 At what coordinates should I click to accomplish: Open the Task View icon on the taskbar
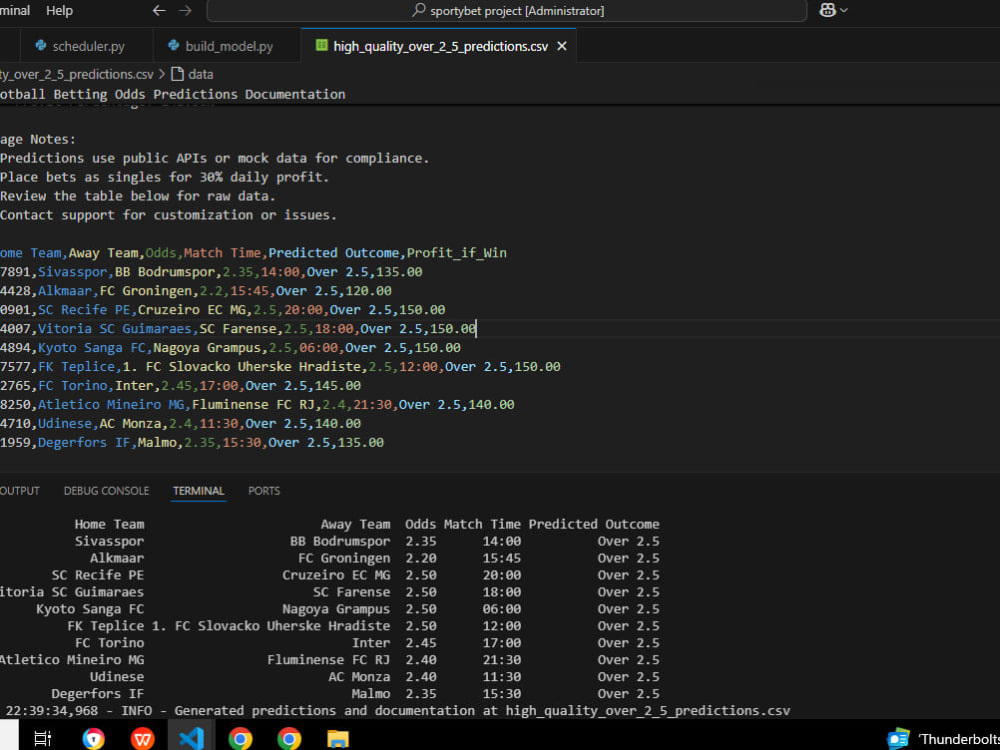(42, 739)
